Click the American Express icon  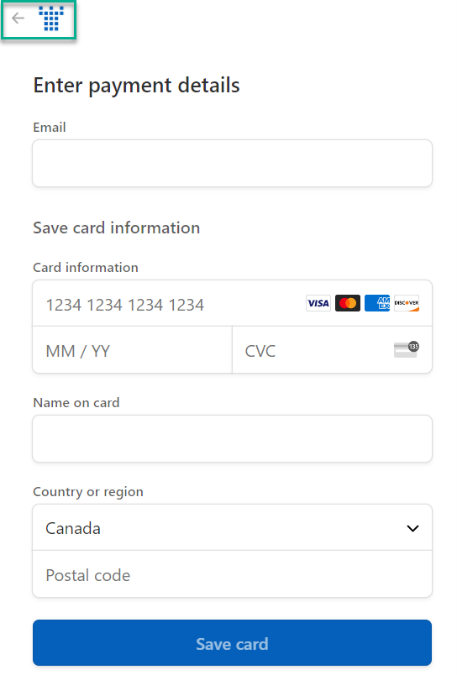377,303
